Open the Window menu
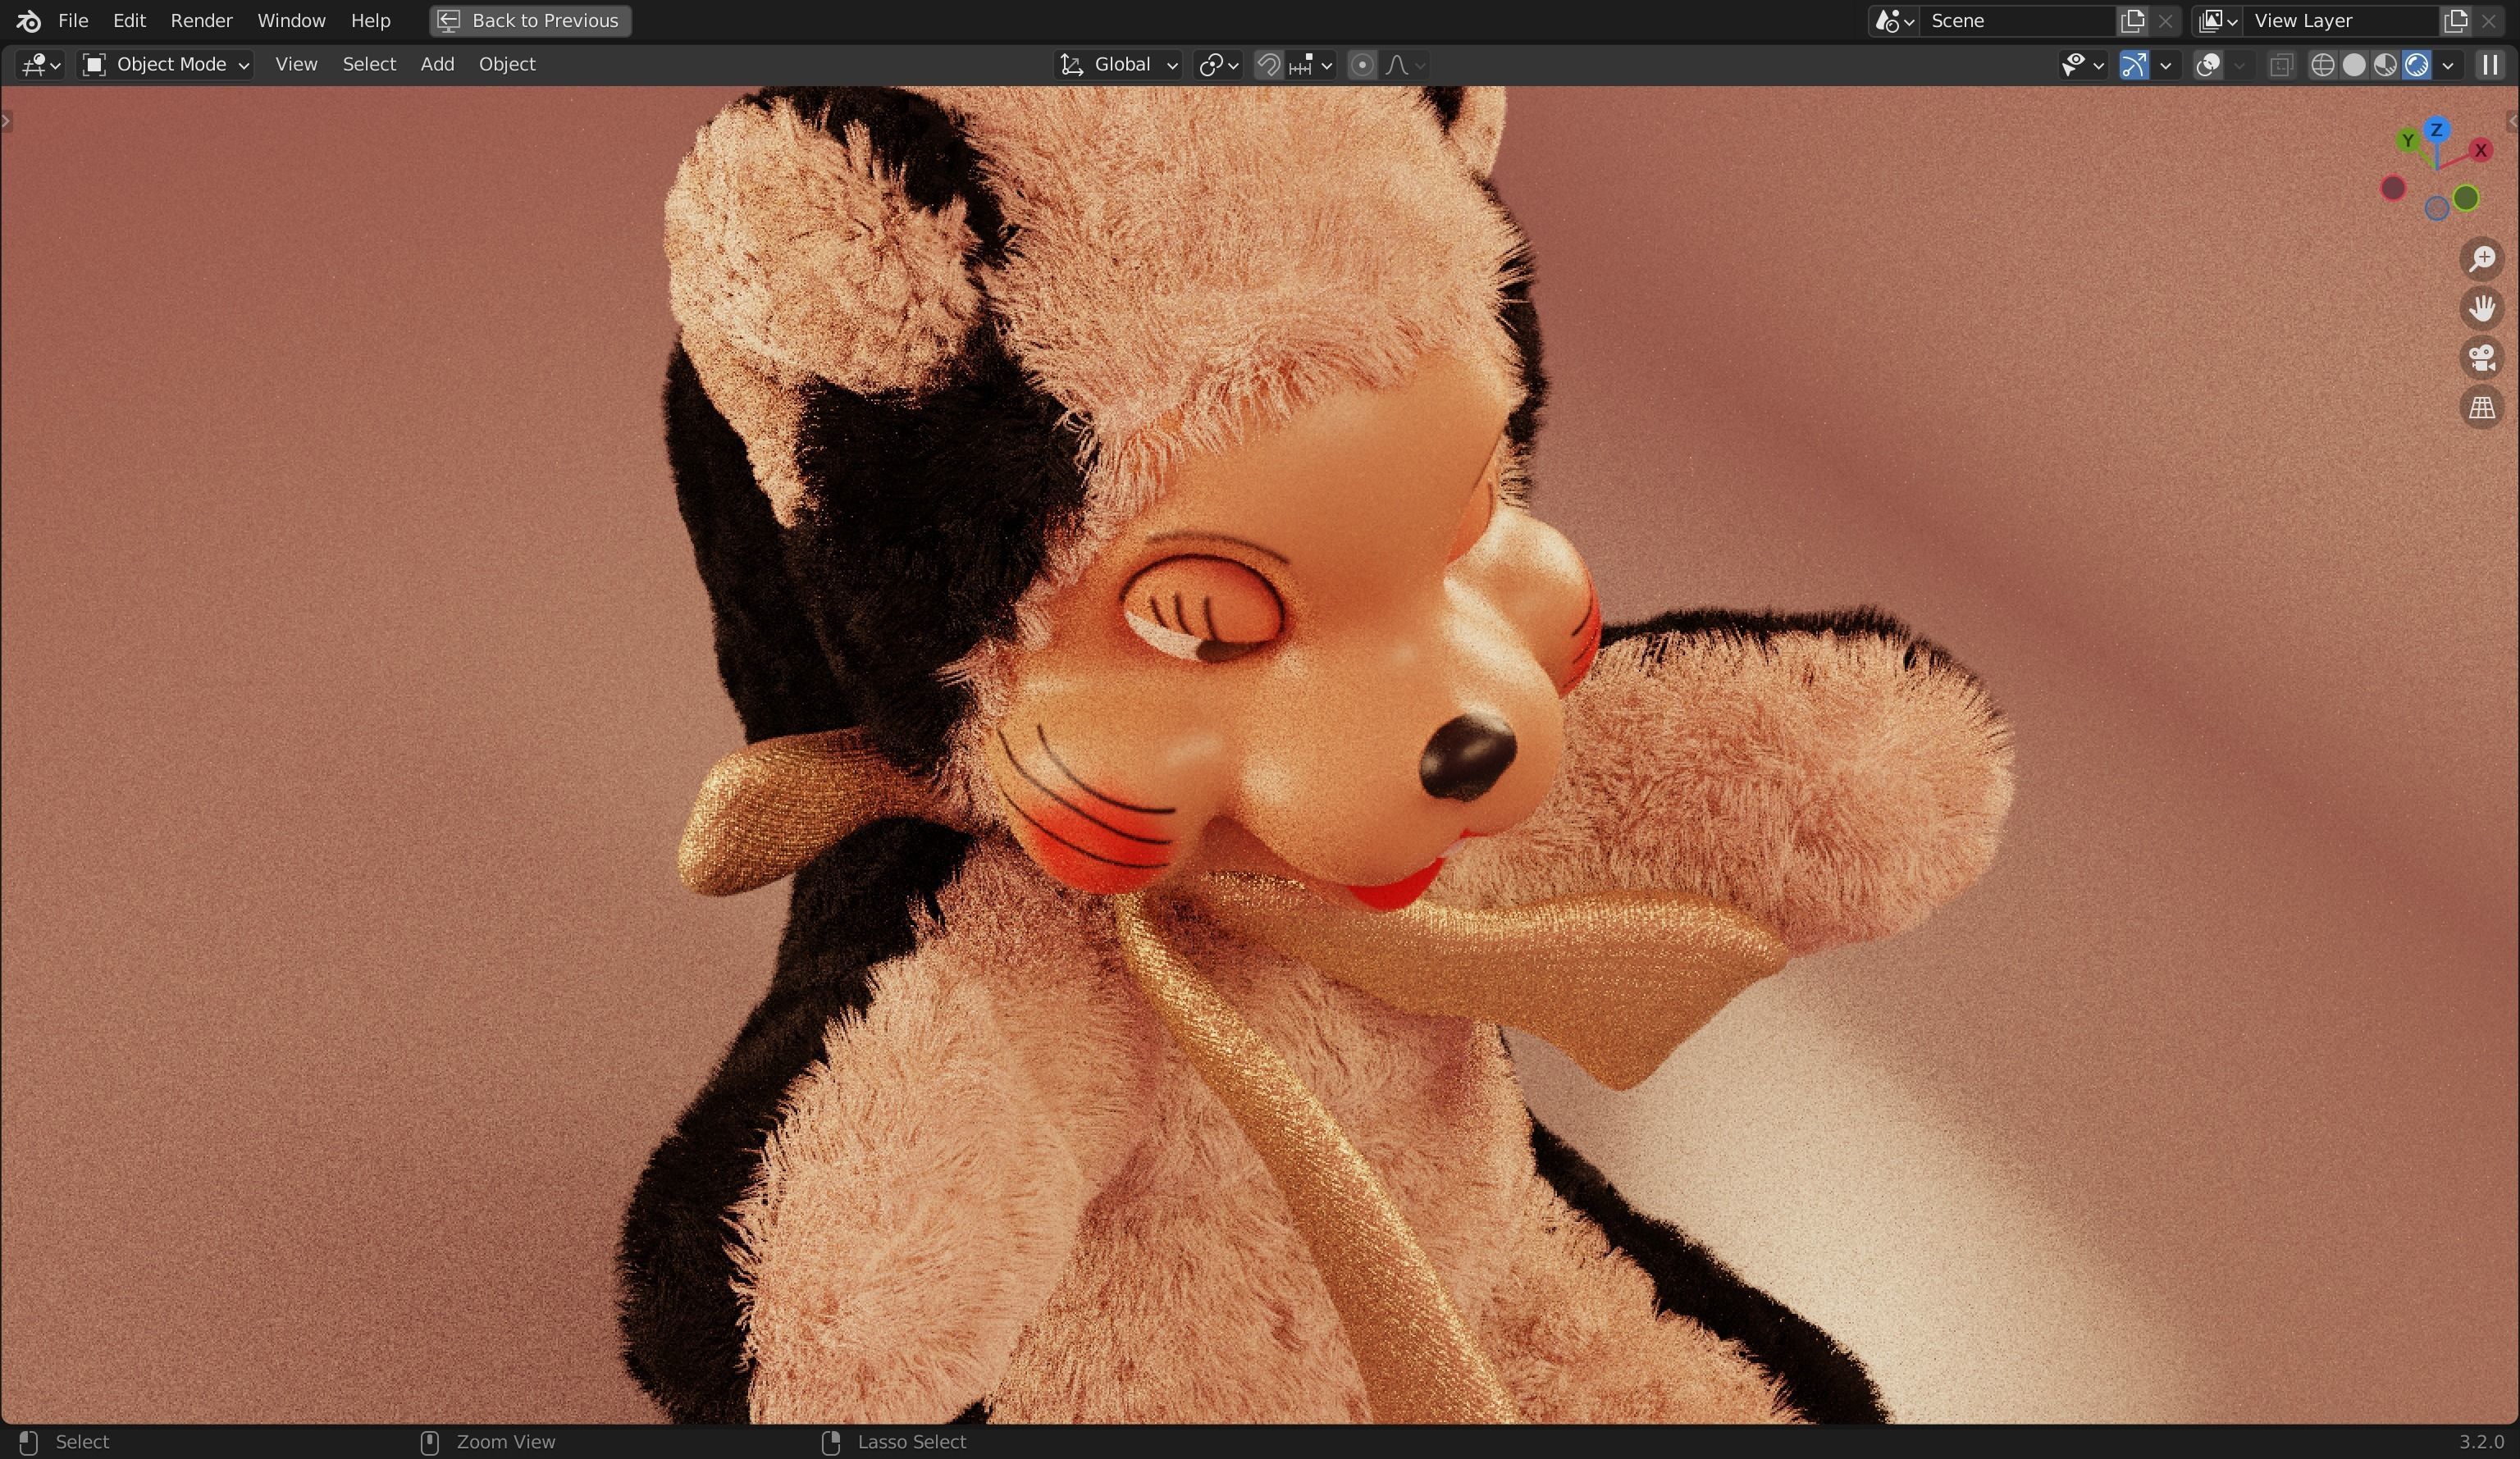Screen dimensions: 2520x1459 [291, 20]
